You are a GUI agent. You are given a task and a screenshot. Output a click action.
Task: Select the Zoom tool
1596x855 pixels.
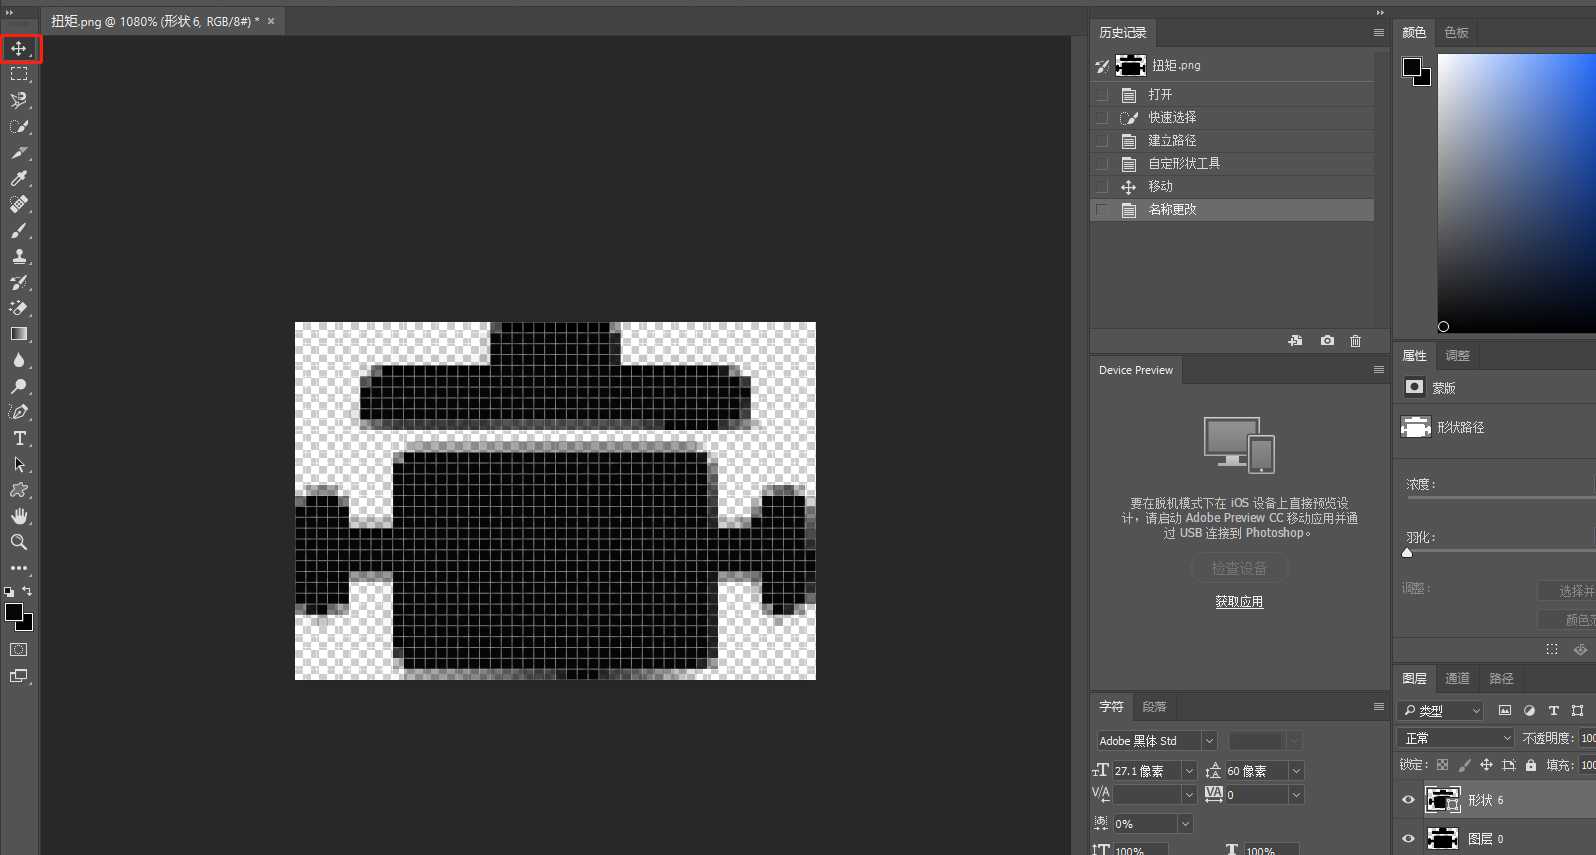[x=19, y=542]
